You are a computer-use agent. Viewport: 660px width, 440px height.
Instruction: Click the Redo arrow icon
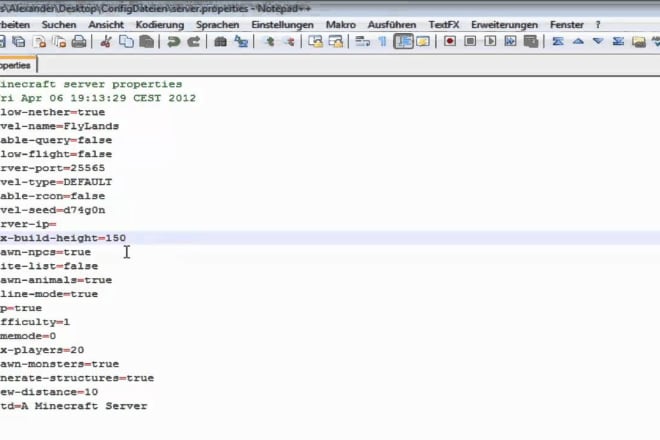pos(194,42)
